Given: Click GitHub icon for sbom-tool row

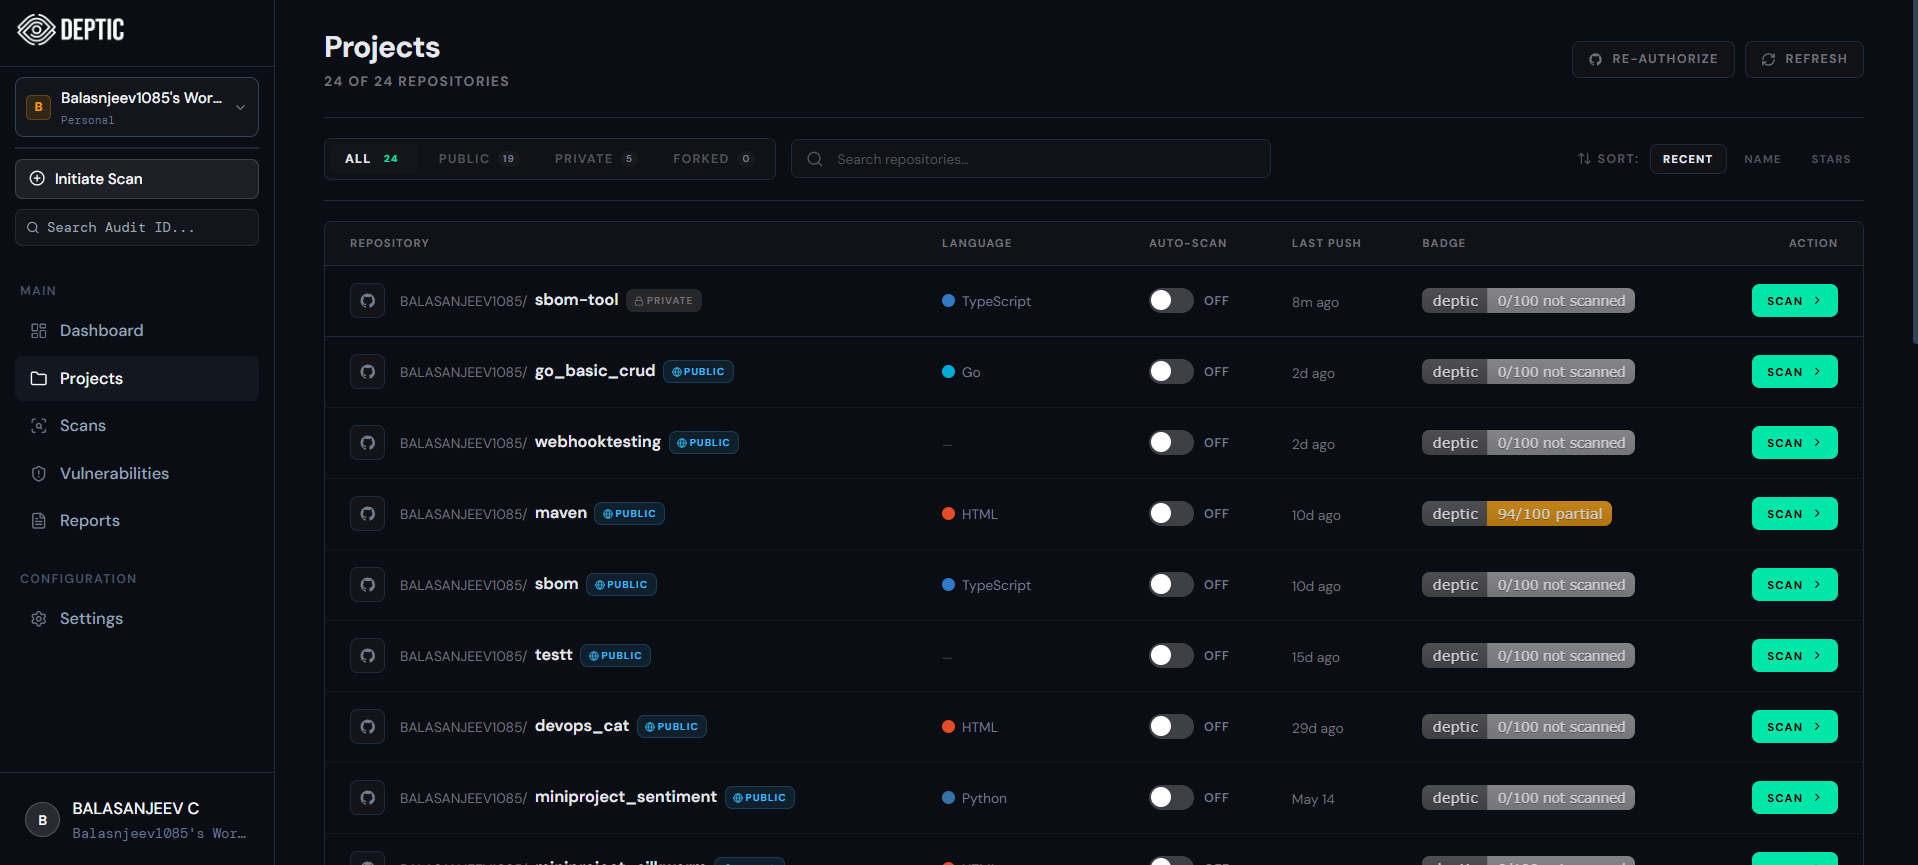Looking at the screenshot, I should pyautogui.click(x=368, y=301).
